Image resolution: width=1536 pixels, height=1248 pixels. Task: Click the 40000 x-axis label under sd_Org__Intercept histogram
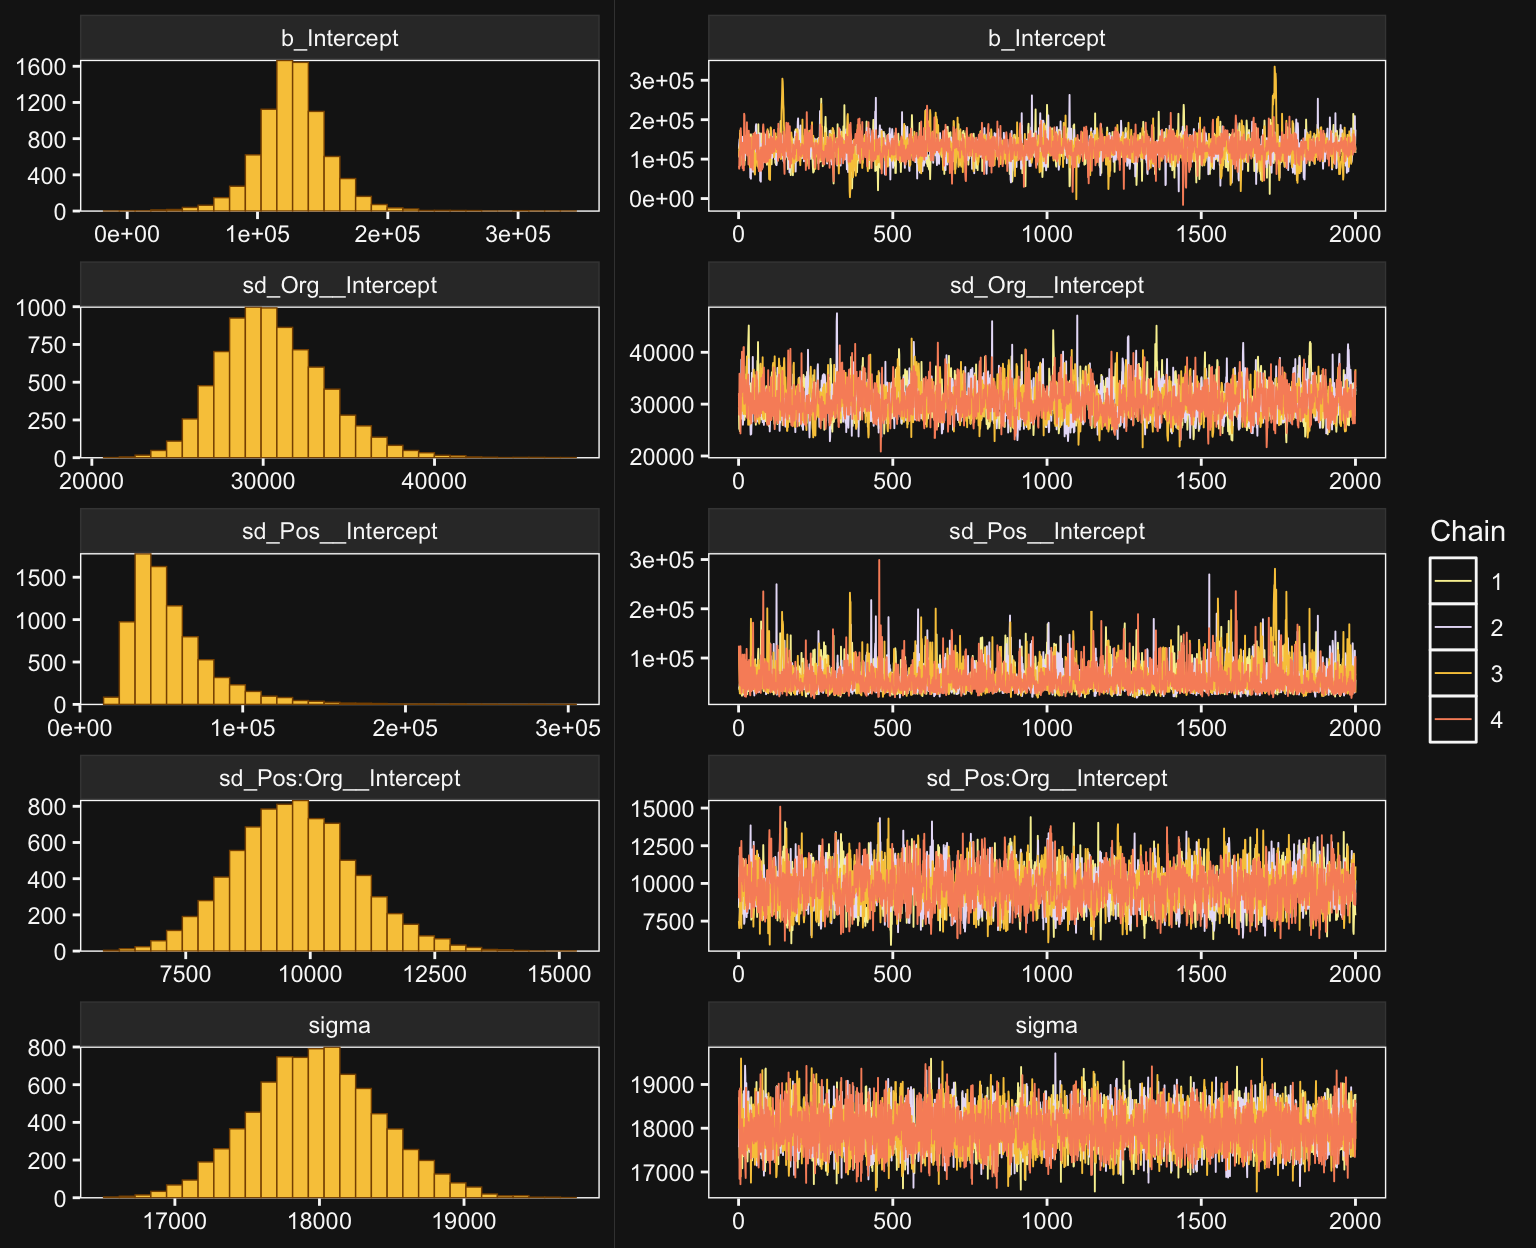433,481
